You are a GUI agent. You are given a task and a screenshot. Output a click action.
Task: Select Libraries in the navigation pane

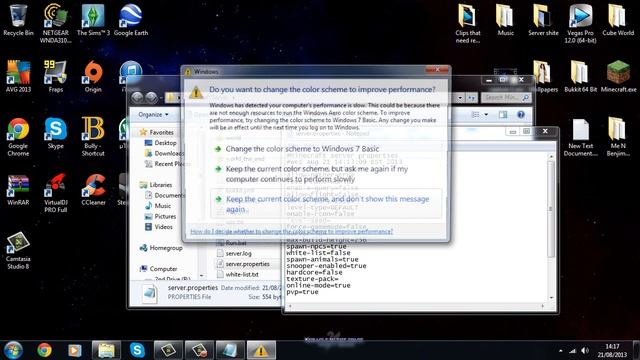click(156, 184)
